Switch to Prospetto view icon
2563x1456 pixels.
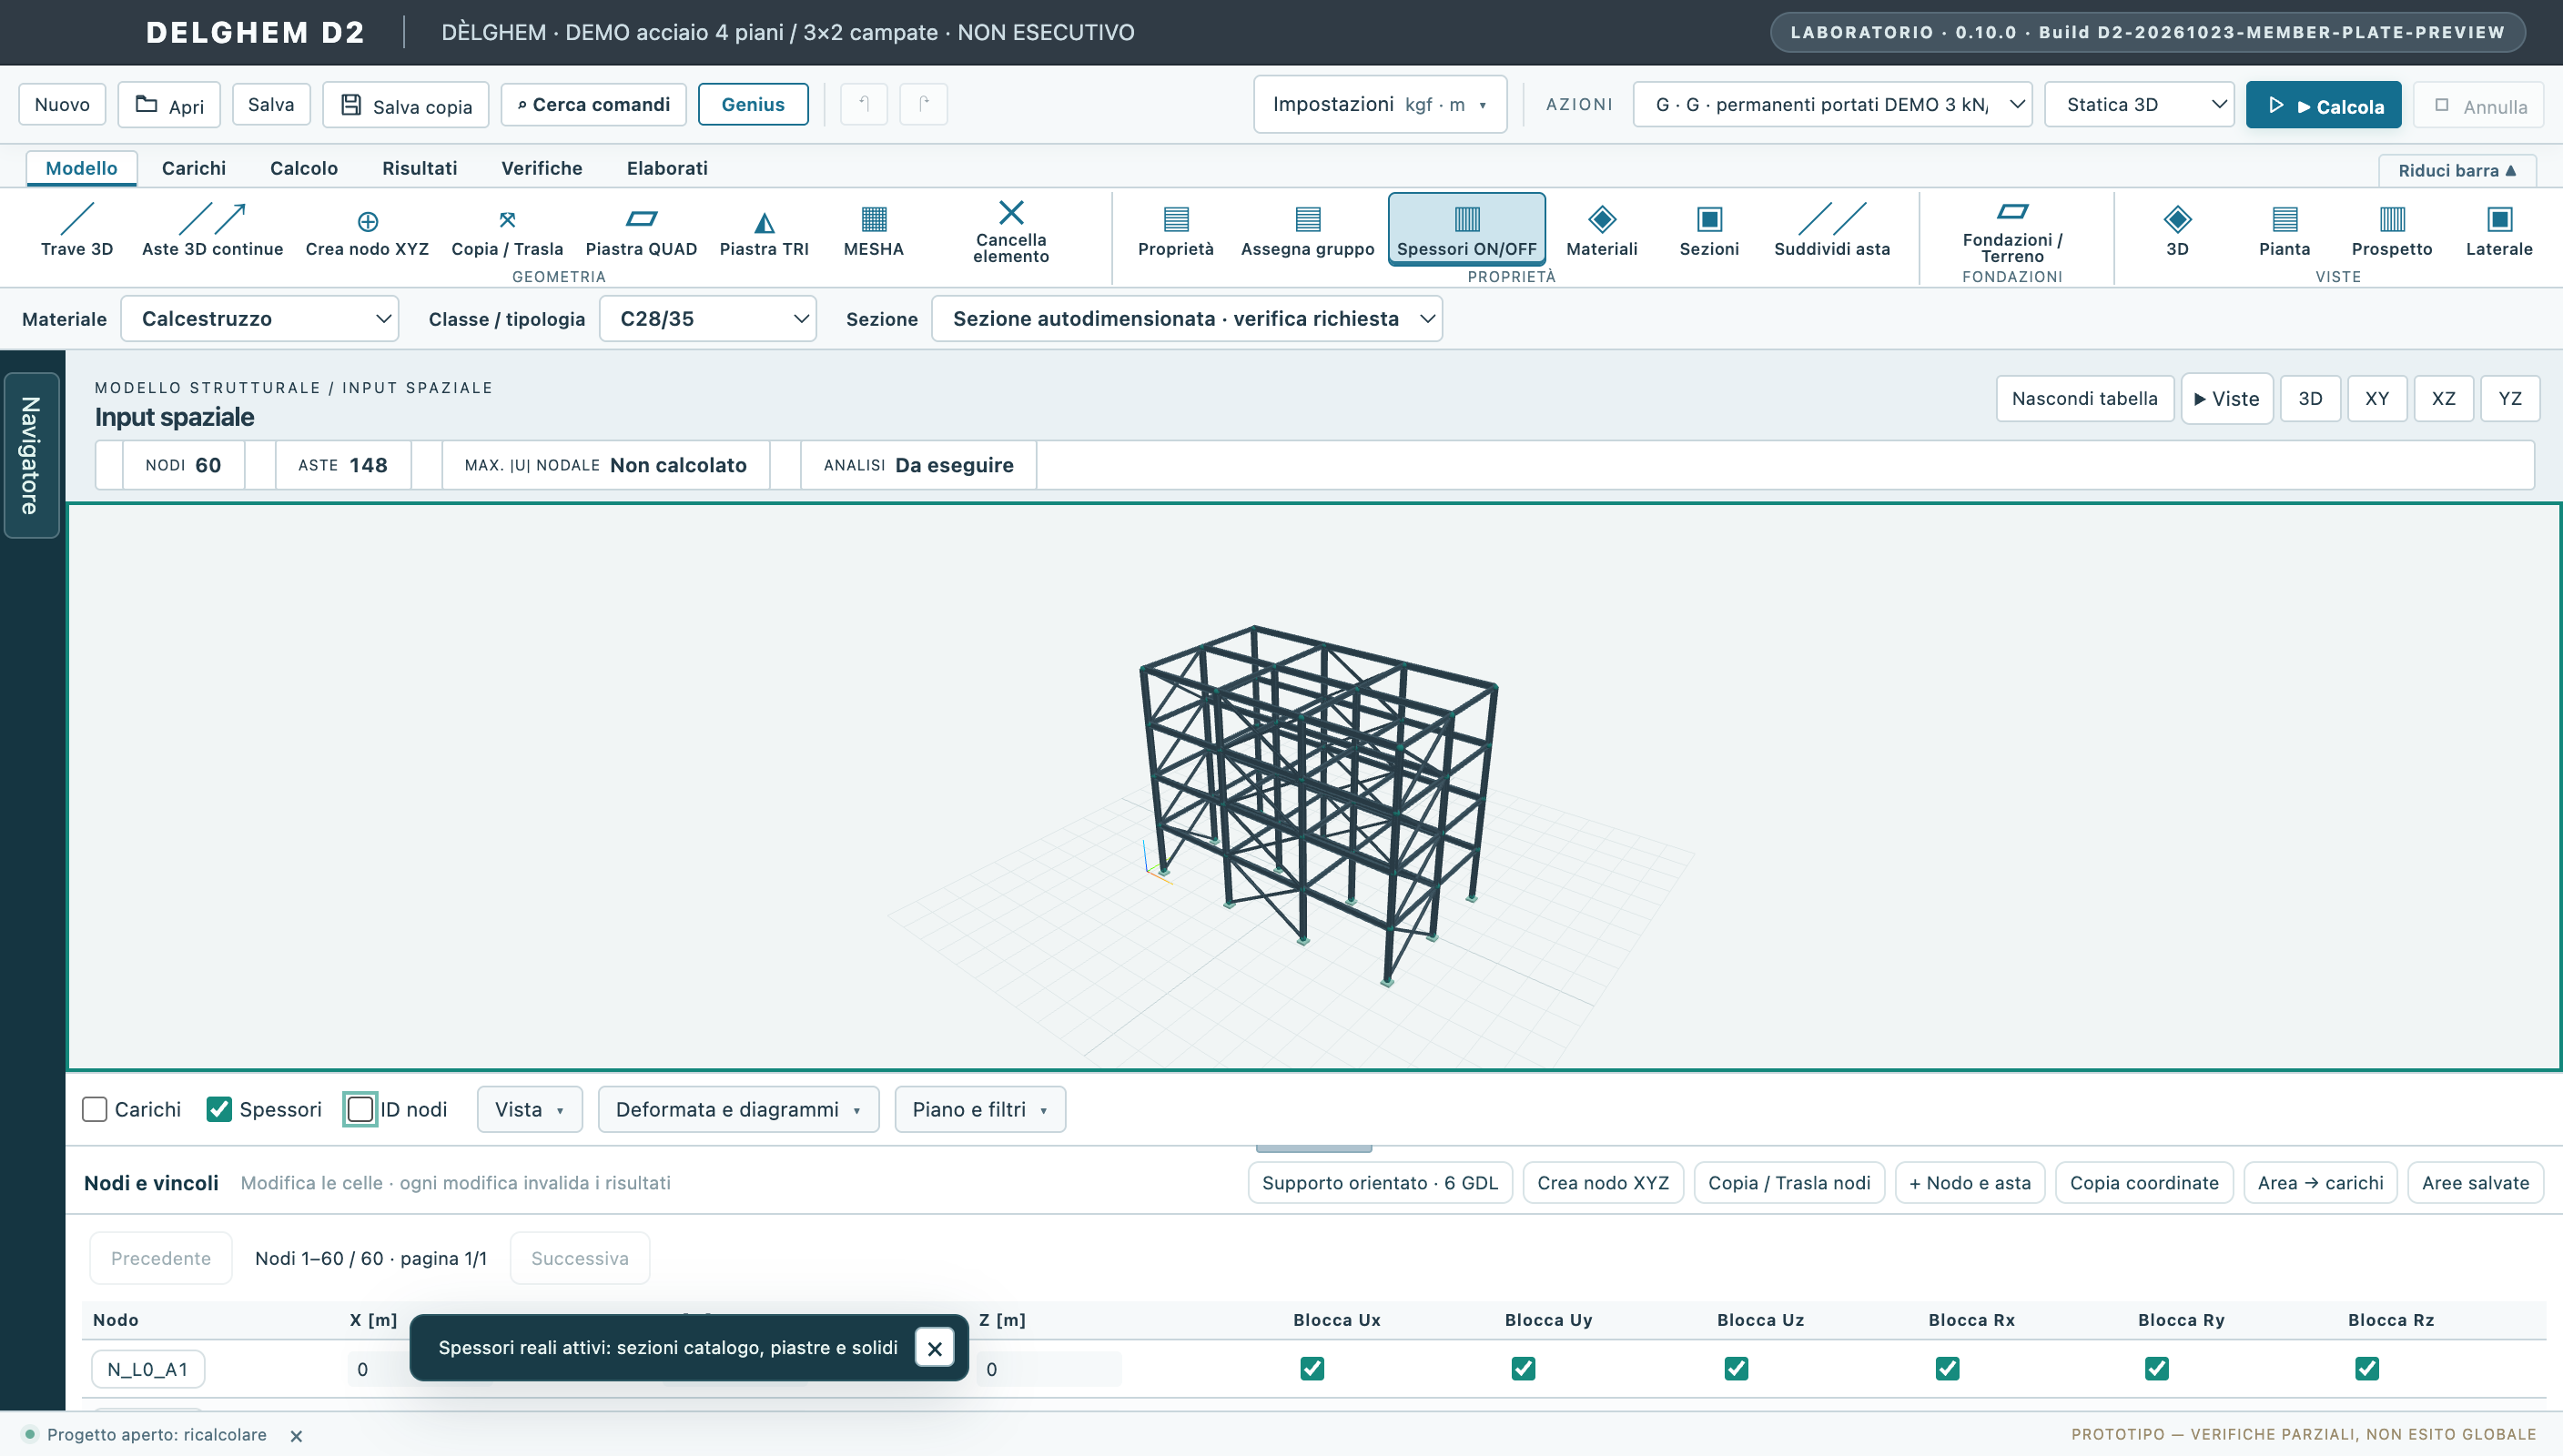click(2391, 231)
